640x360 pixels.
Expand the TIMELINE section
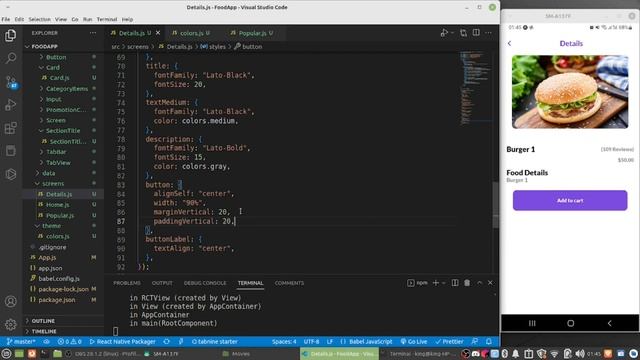click(x=44, y=331)
